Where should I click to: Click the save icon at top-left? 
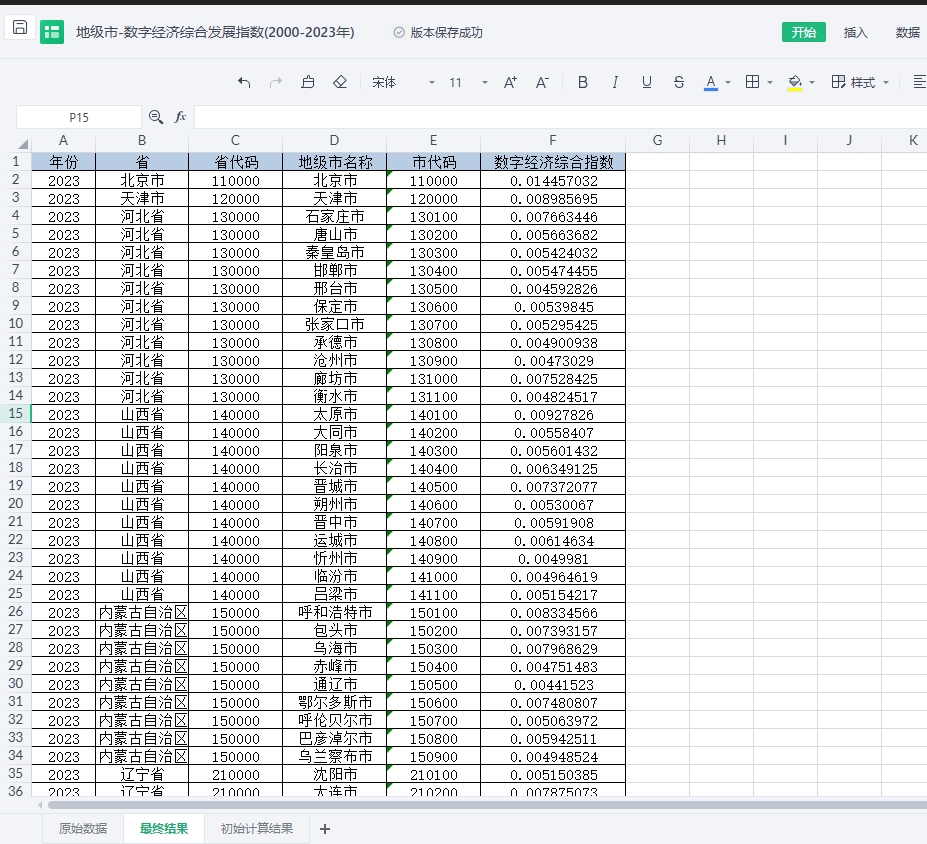(19, 29)
